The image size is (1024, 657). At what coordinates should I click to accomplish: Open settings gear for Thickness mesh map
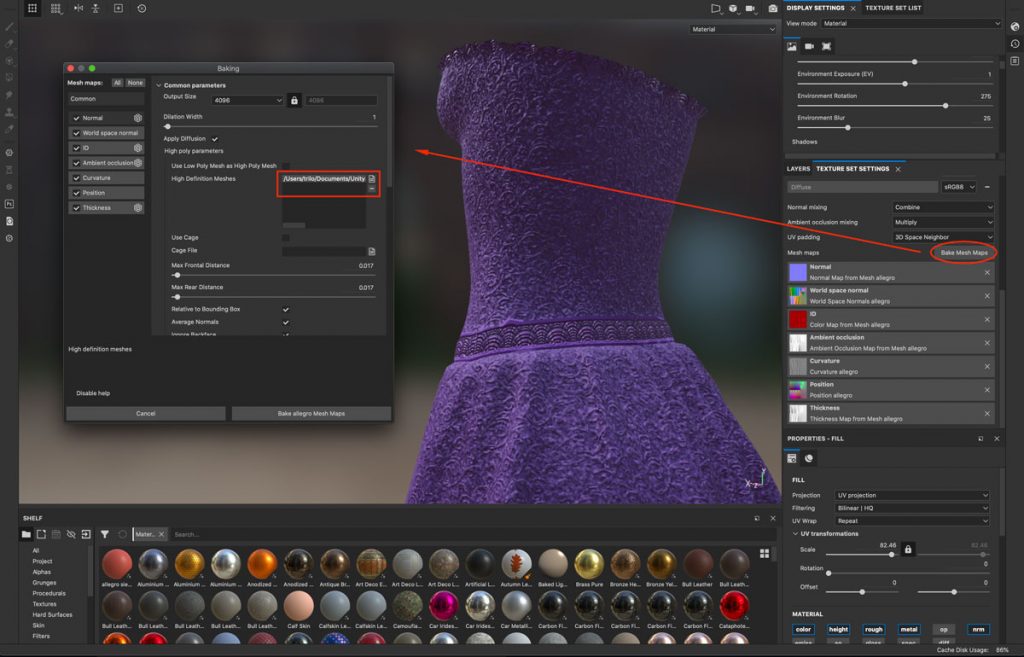[138, 208]
